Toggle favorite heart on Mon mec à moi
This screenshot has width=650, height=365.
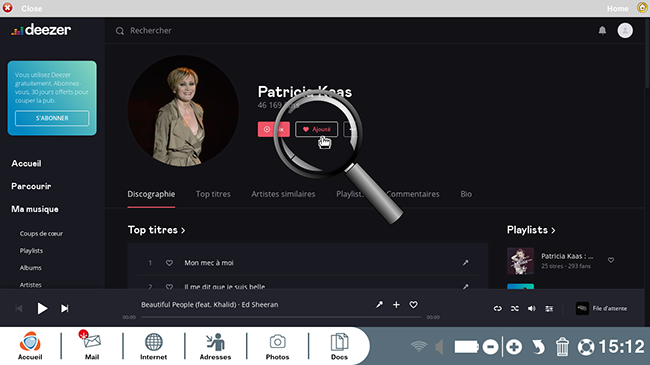point(169,263)
